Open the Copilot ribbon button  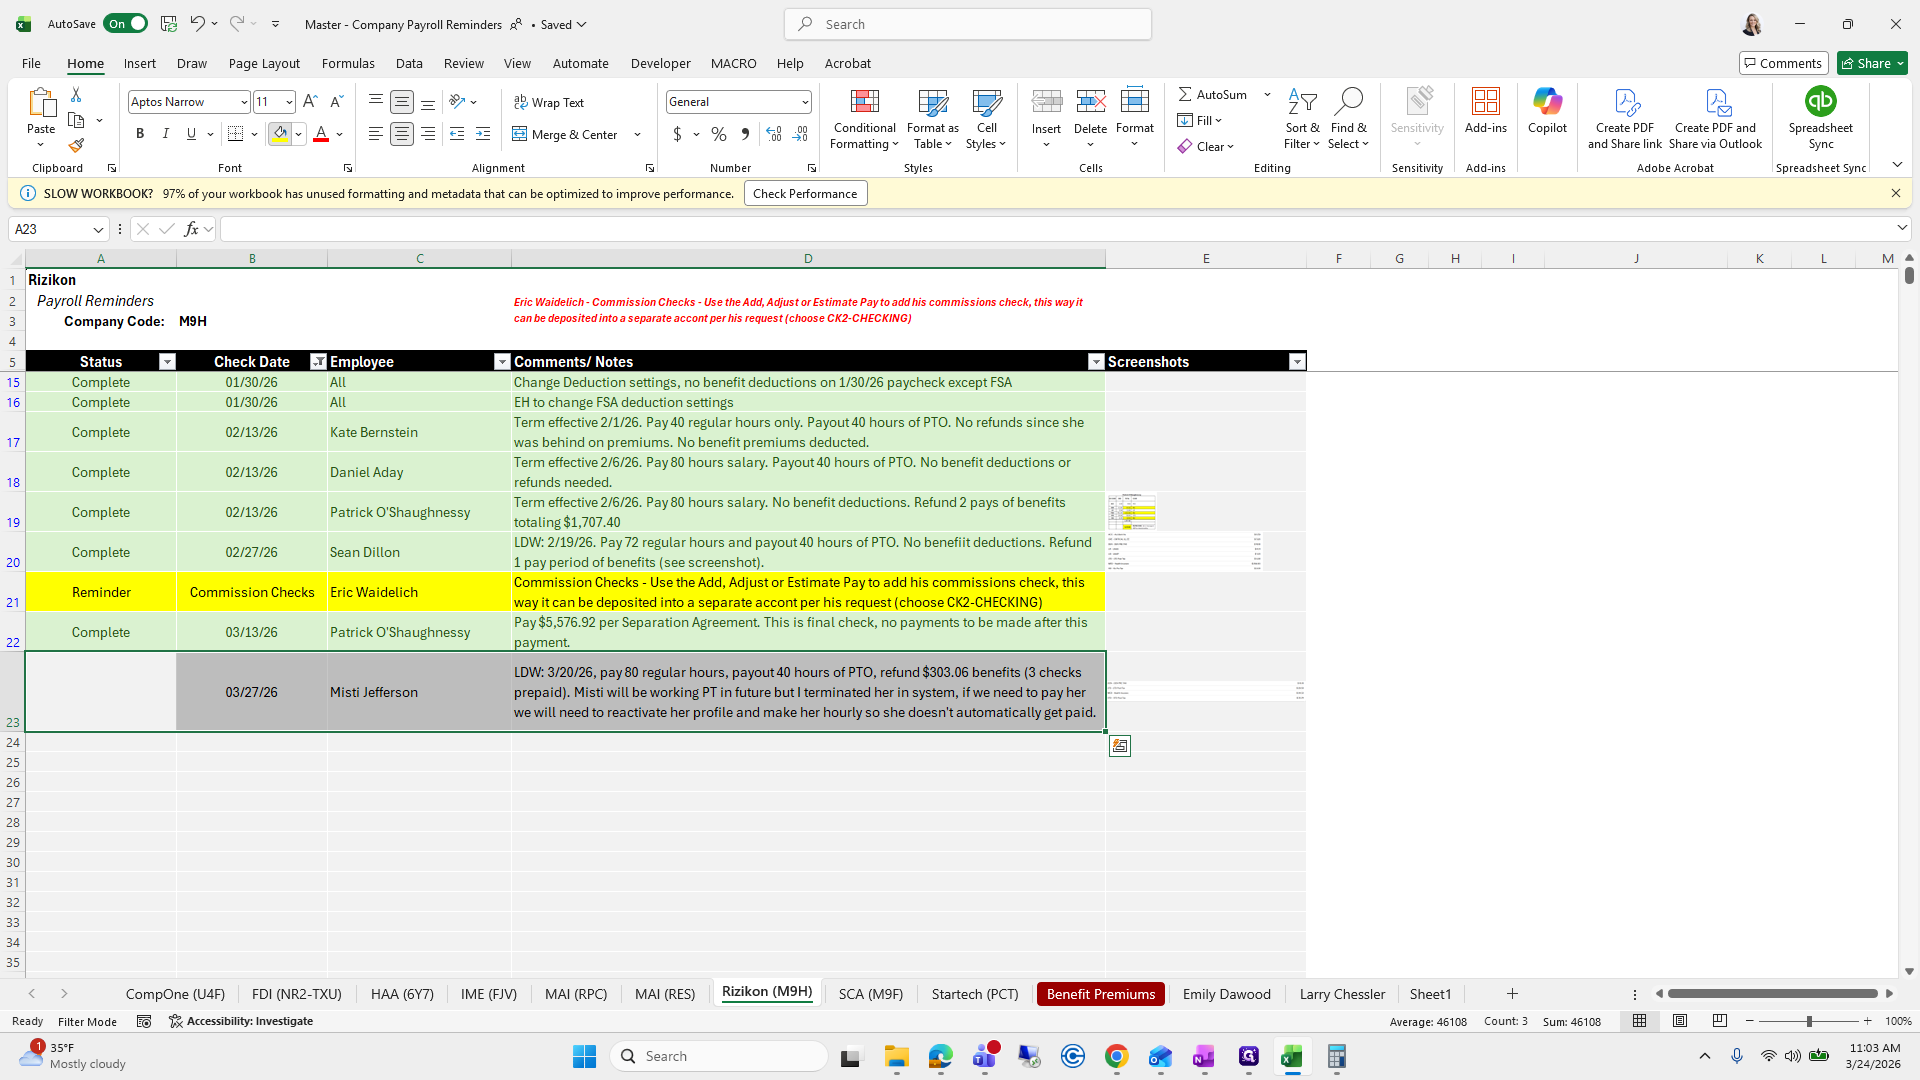[x=1547, y=110]
